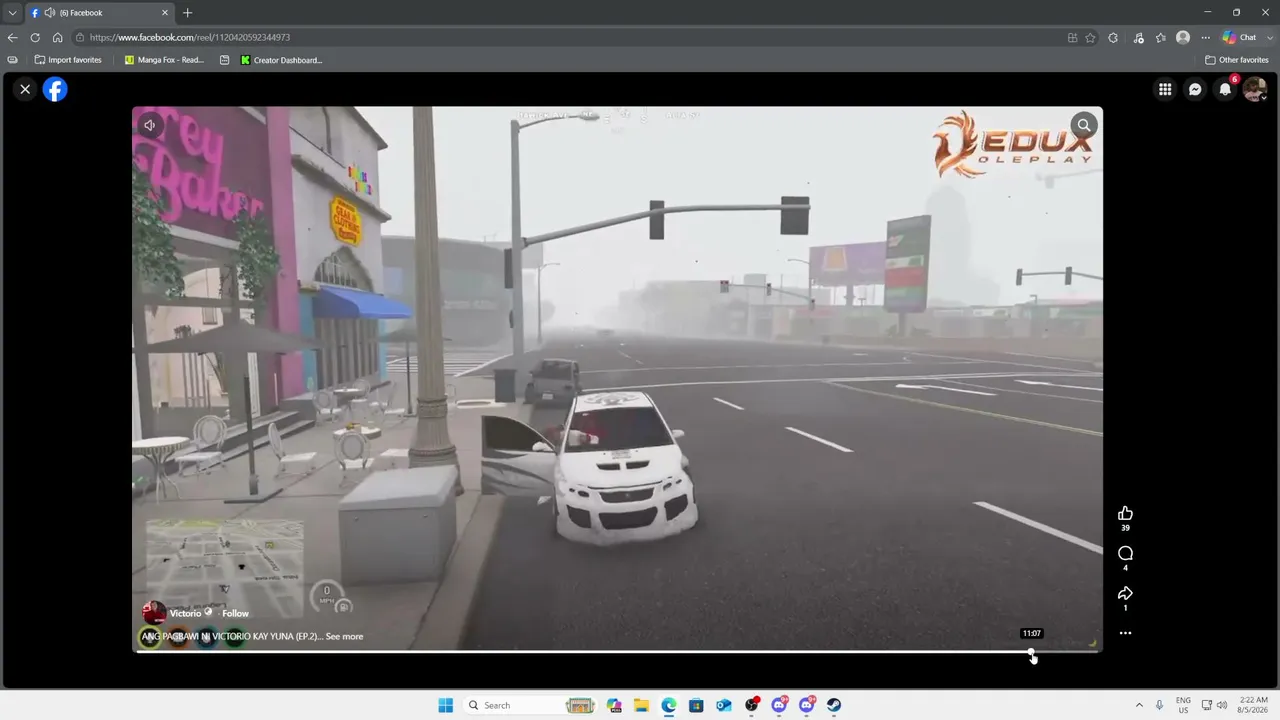Expand caption with See more

click(344, 636)
